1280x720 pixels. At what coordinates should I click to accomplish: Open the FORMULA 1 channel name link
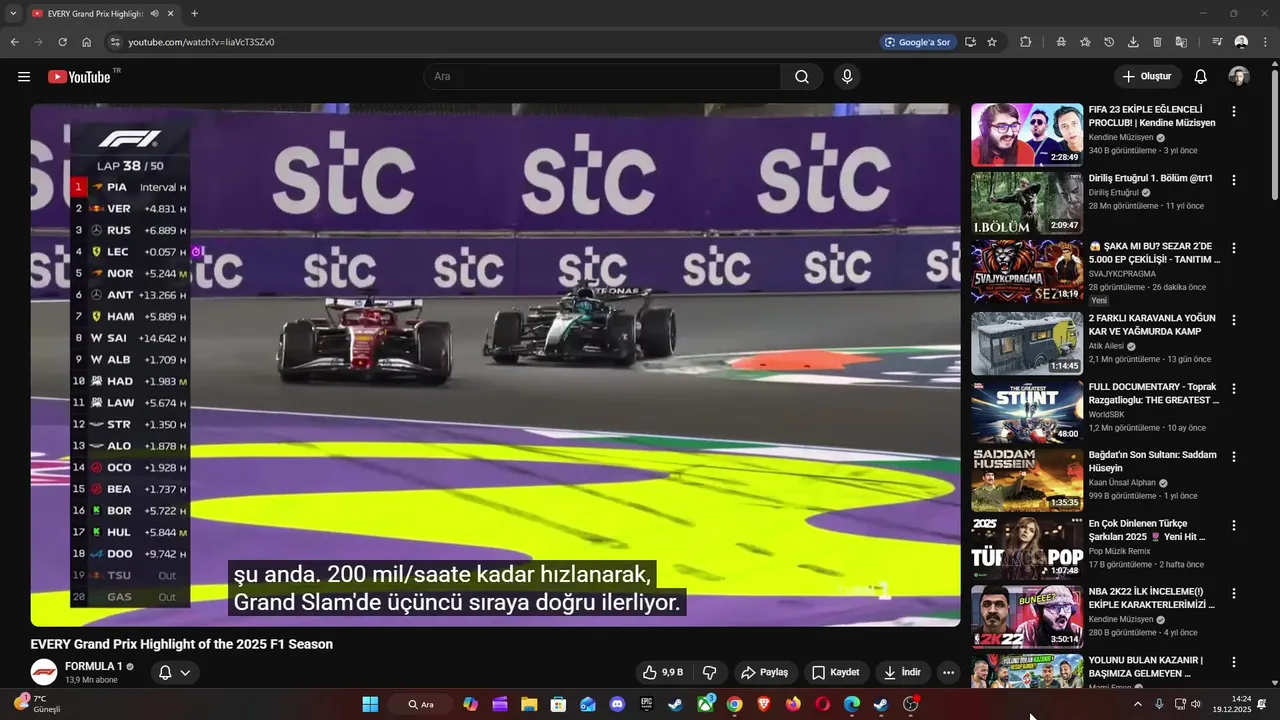point(94,666)
